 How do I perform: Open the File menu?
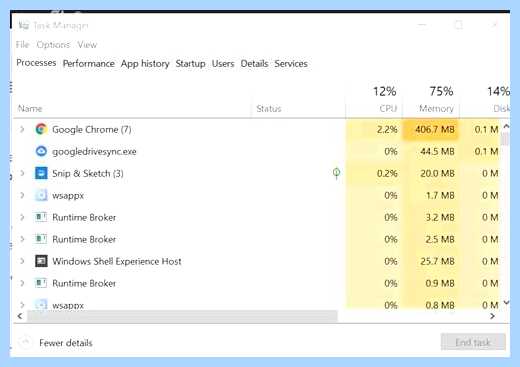(23, 45)
